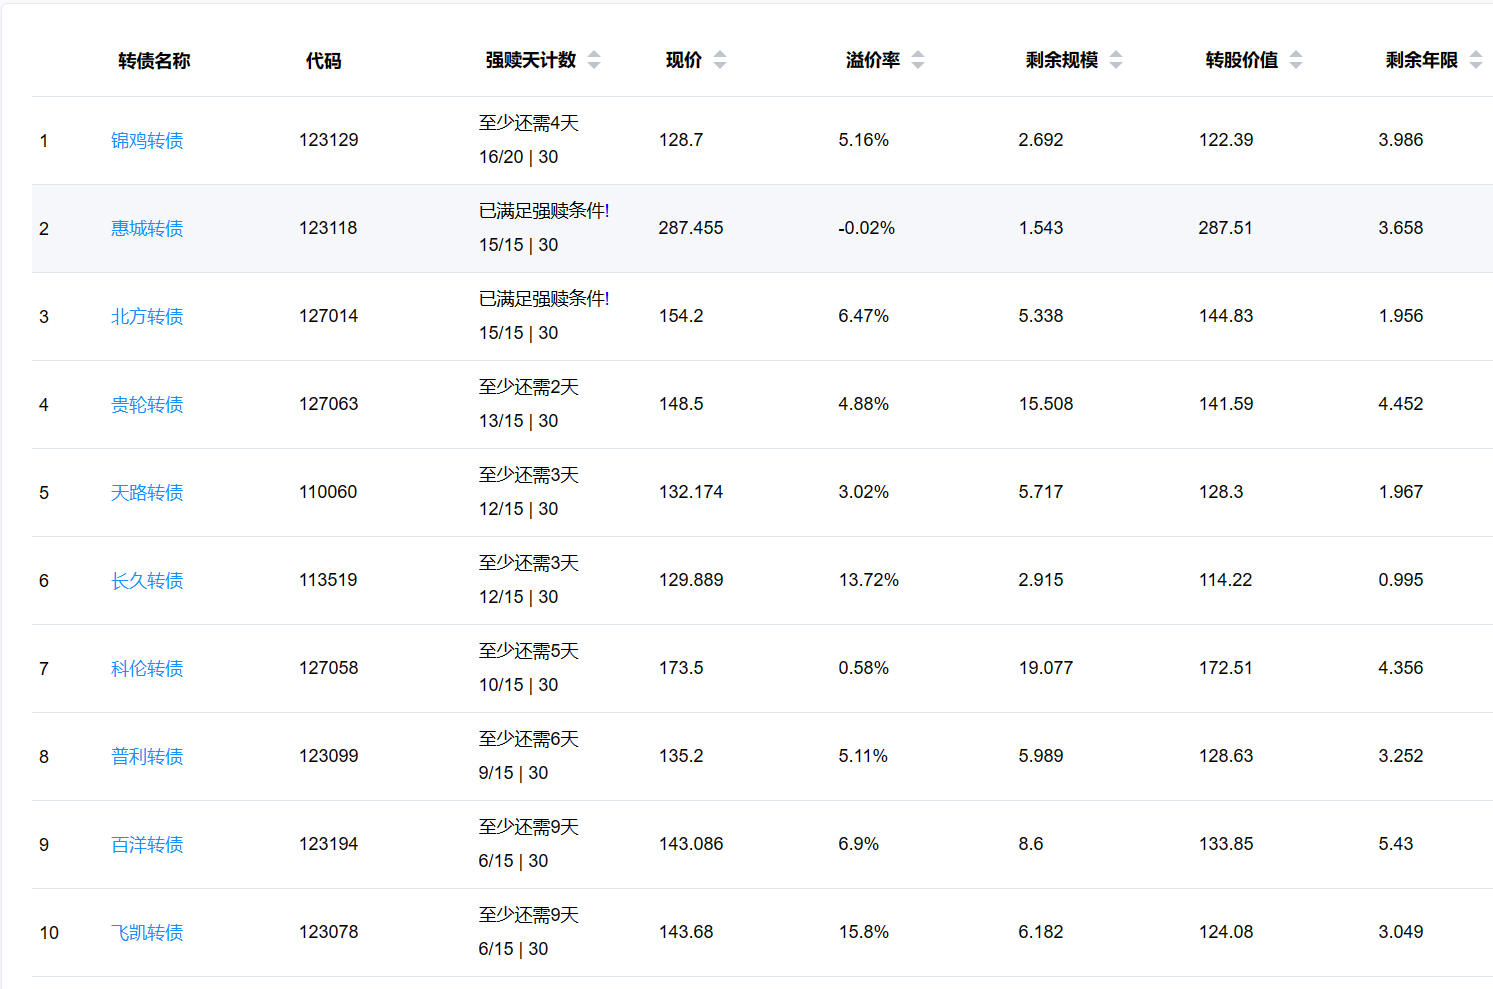The image size is (1493, 989).
Task: Open the 惠城转债 link
Action: coord(147,229)
